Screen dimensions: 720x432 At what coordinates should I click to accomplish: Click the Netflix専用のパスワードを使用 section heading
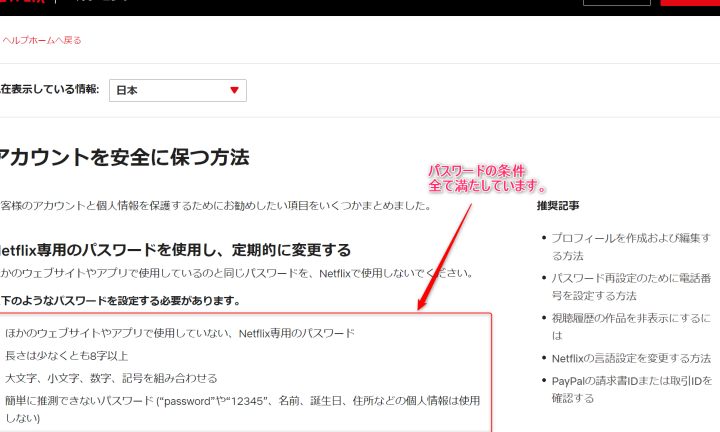click(175, 250)
